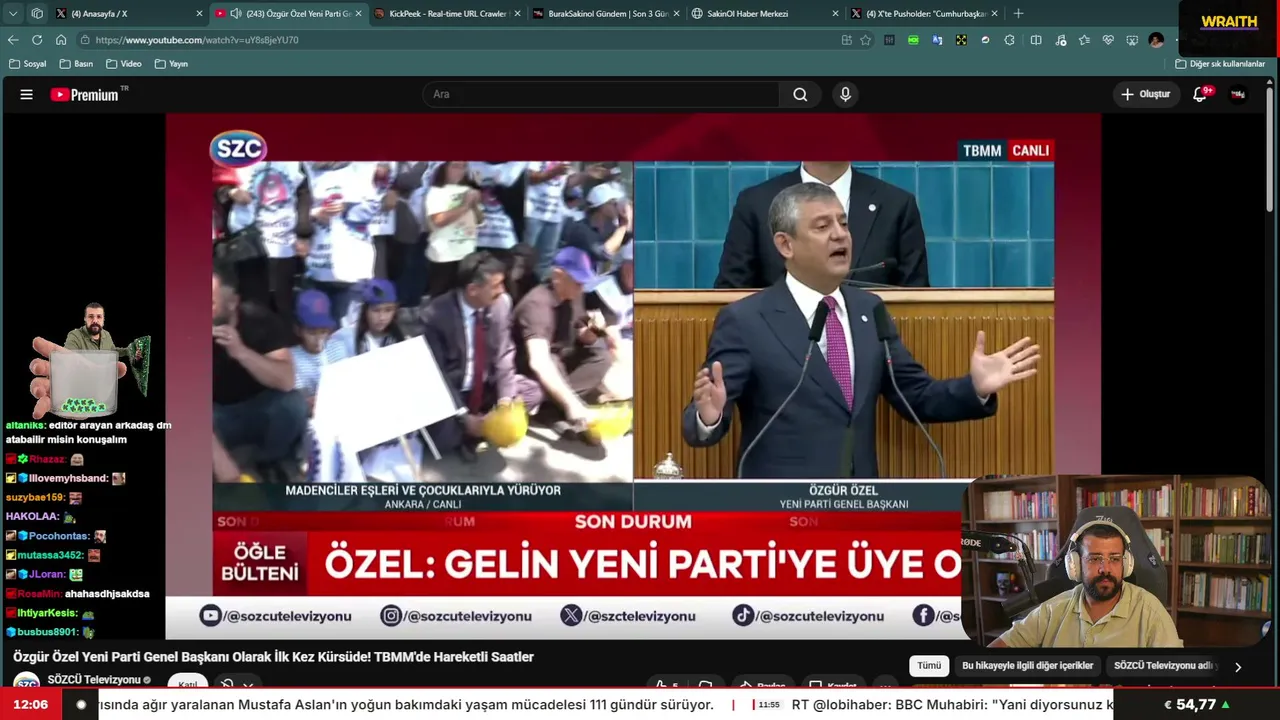This screenshot has height=720, width=1280.
Task: Open the Sosyal bookmarks folder
Action: 28,64
